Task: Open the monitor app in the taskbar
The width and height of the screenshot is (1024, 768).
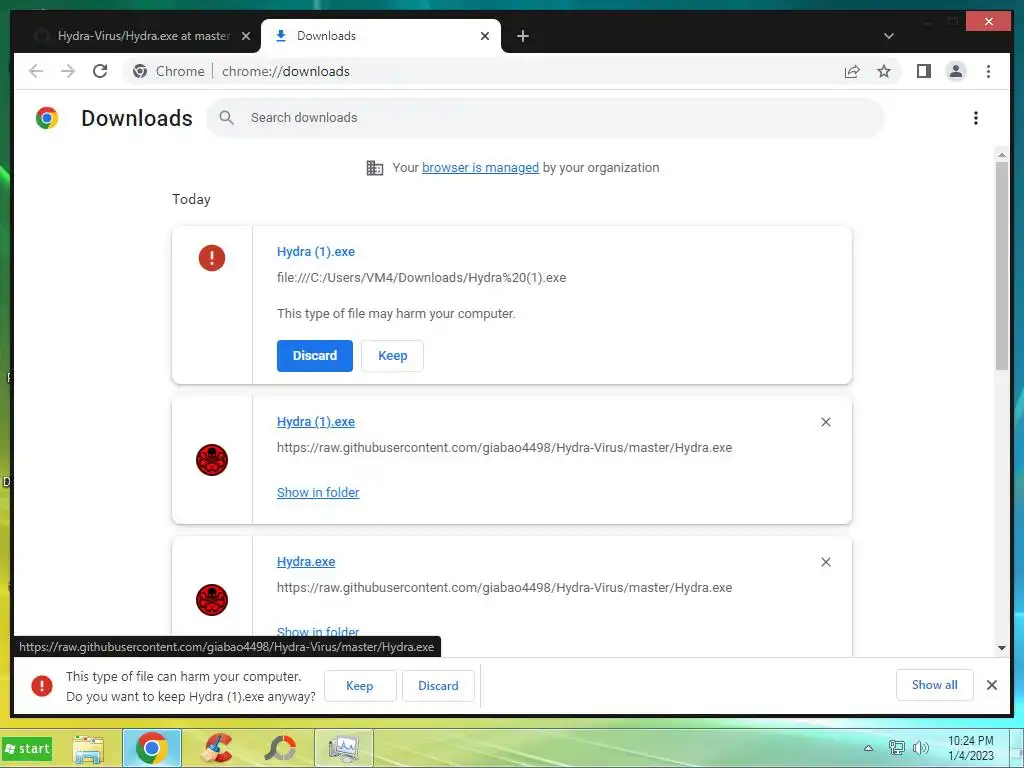Action: click(344, 748)
